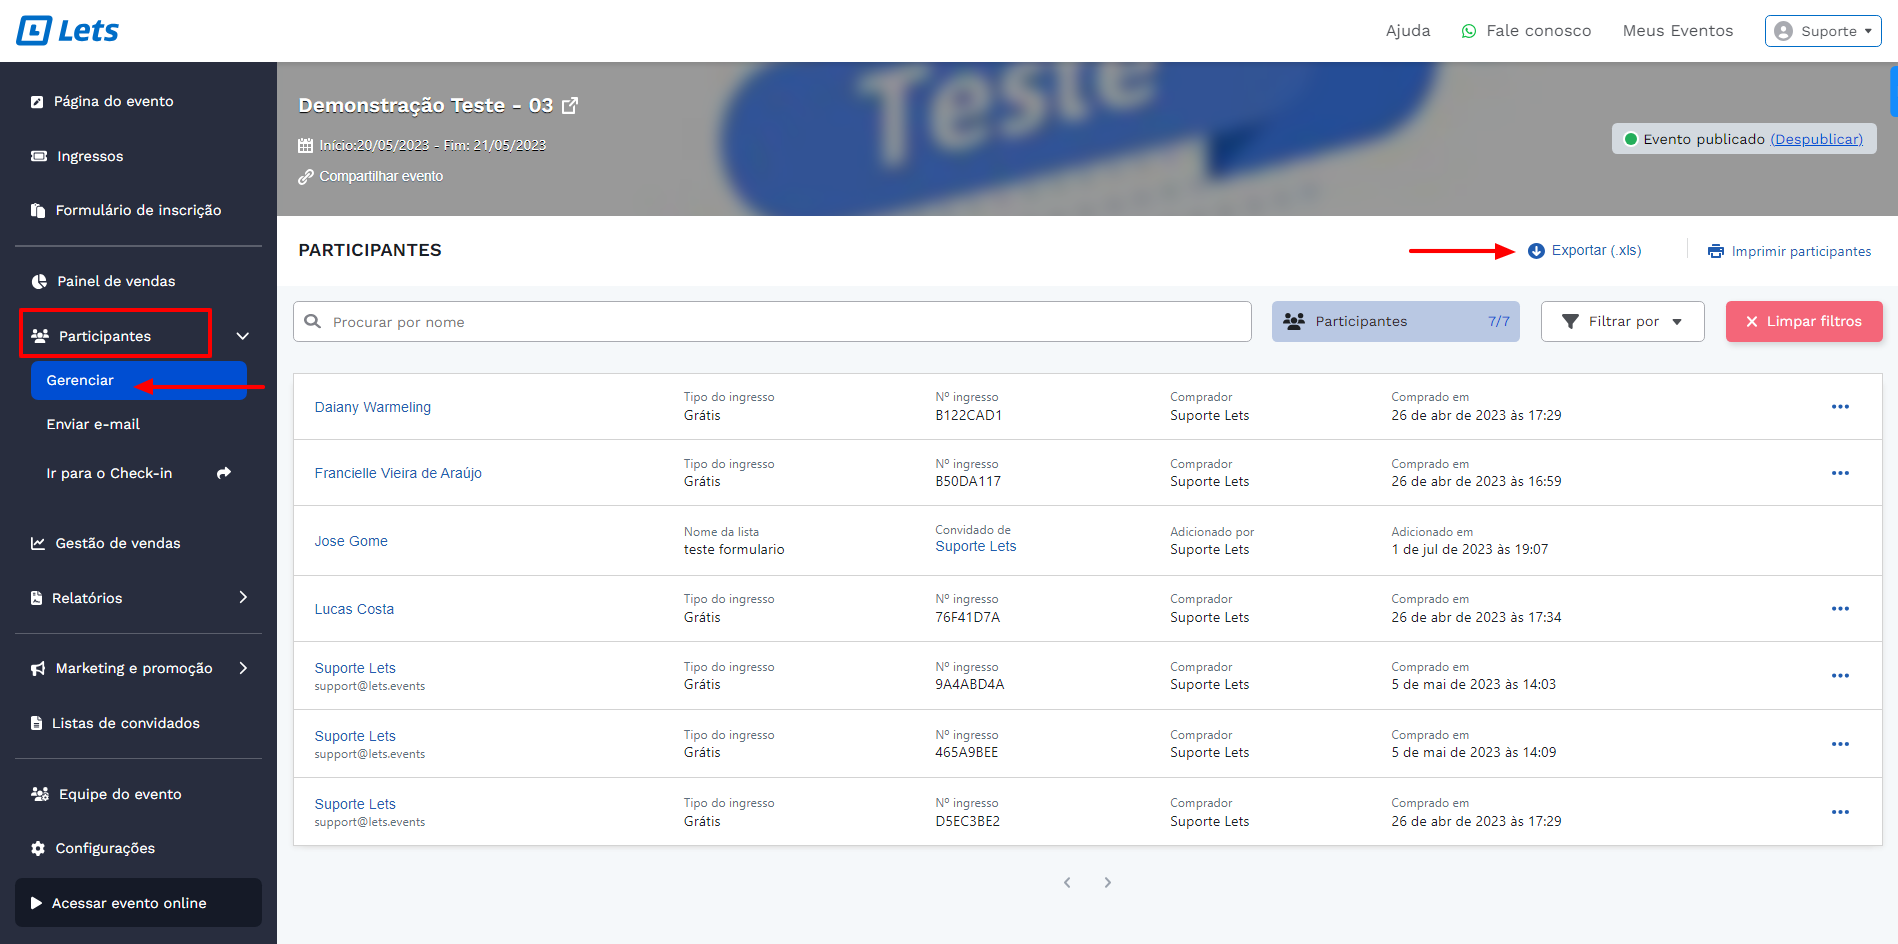The image size is (1898, 944).
Task: Open three-dot menu for Daiany Warmeling
Action: click(x=1839, y=407)
